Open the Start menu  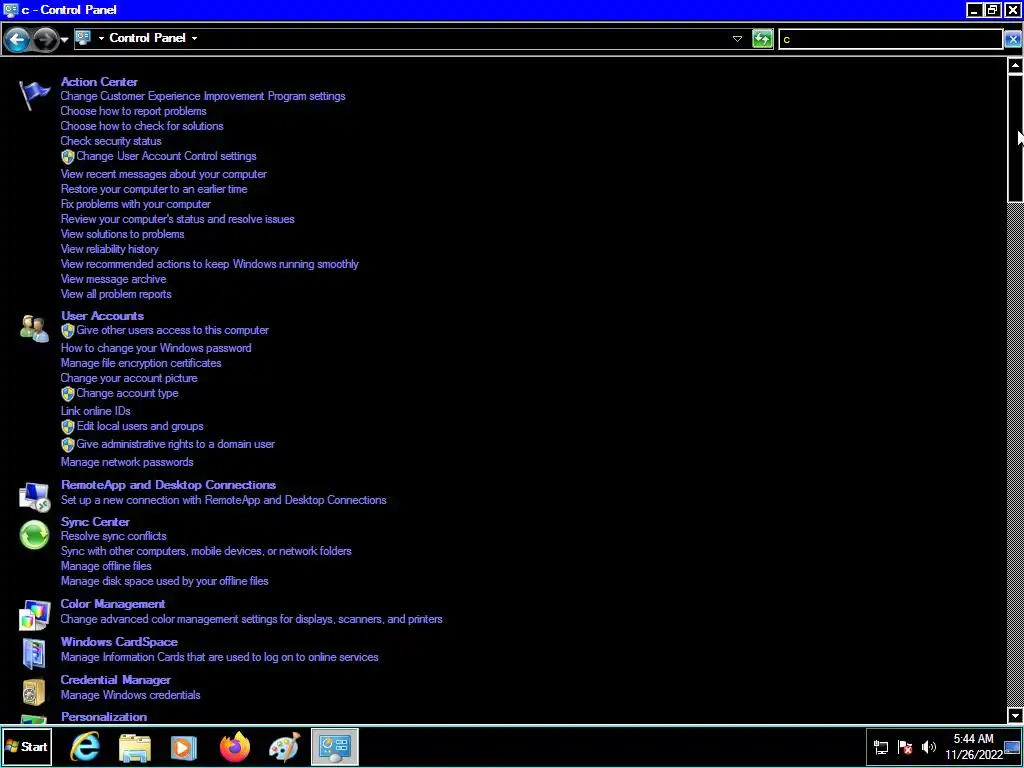pos(26,746)
